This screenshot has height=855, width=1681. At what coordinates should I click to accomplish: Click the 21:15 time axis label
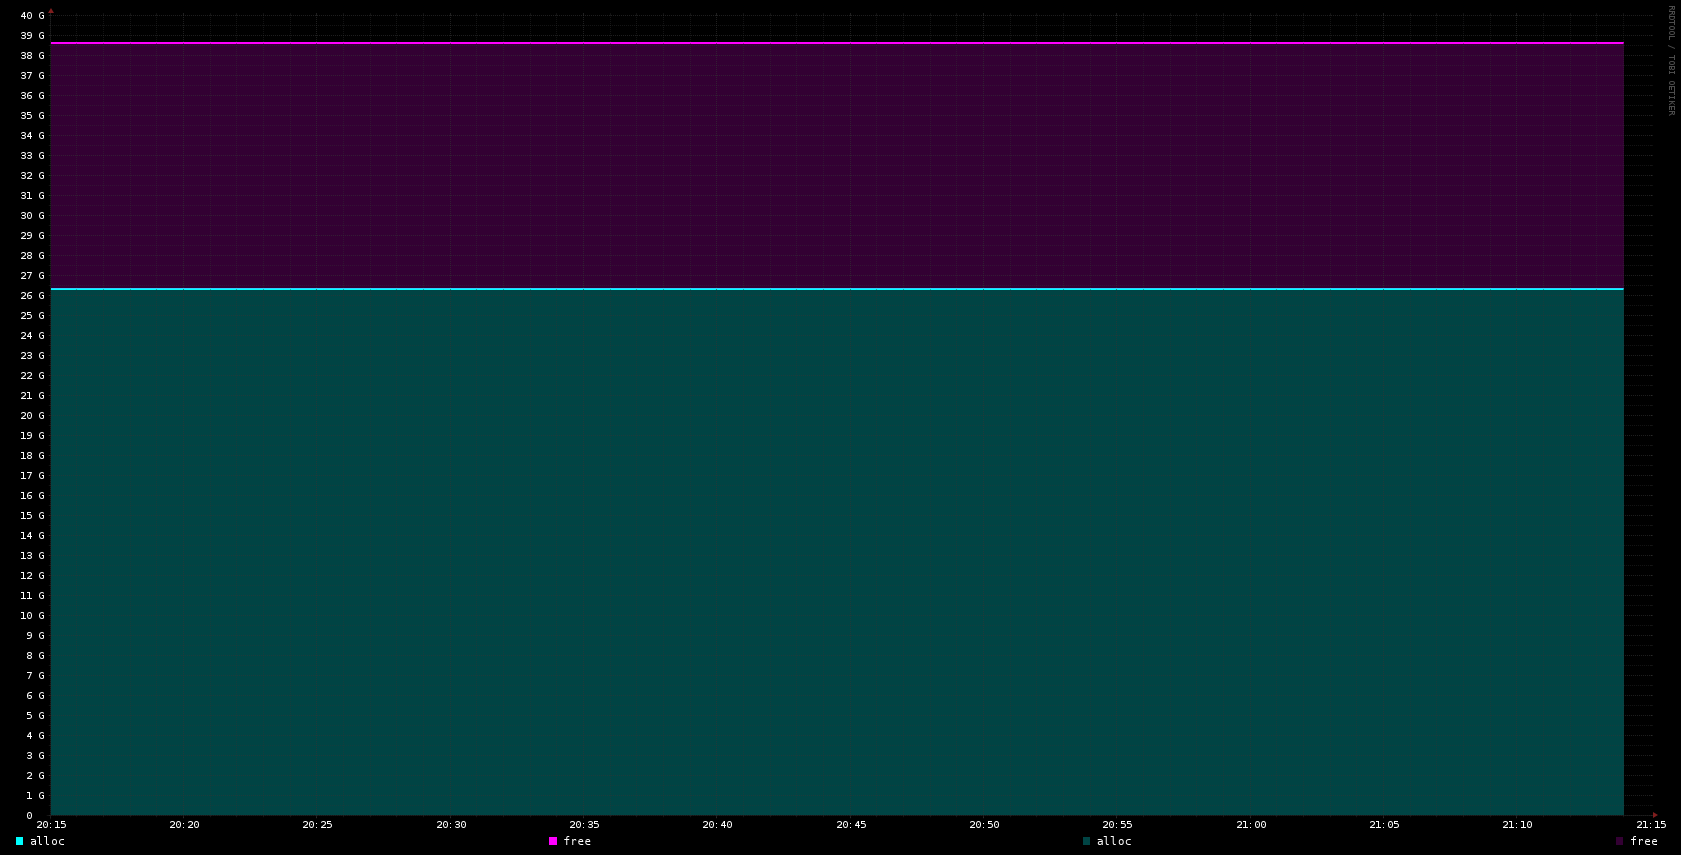[1651, 825]
